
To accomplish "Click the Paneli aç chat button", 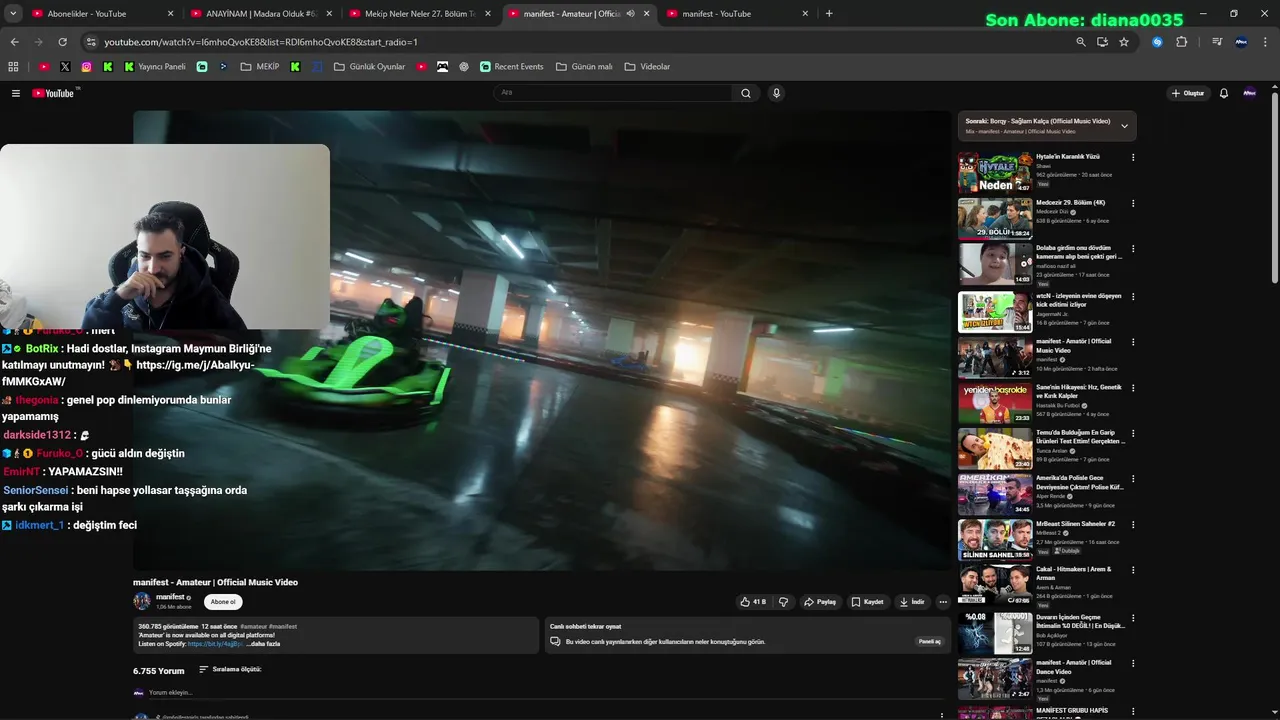I will point(930,641).
